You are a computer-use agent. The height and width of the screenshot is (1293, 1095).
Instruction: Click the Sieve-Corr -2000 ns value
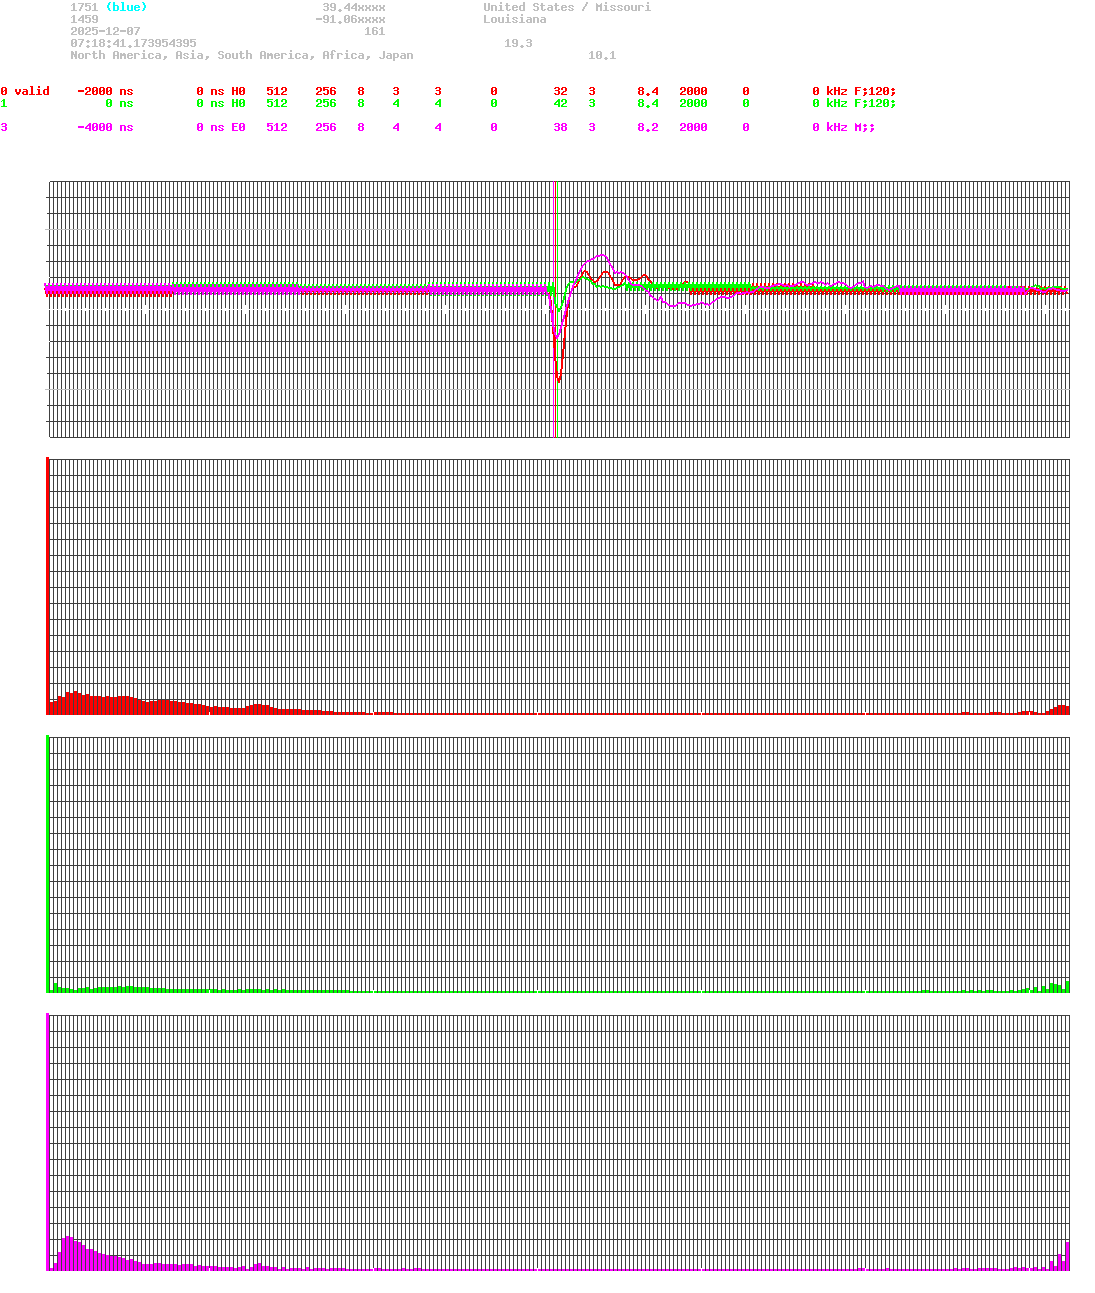click(x=104, y=91)
